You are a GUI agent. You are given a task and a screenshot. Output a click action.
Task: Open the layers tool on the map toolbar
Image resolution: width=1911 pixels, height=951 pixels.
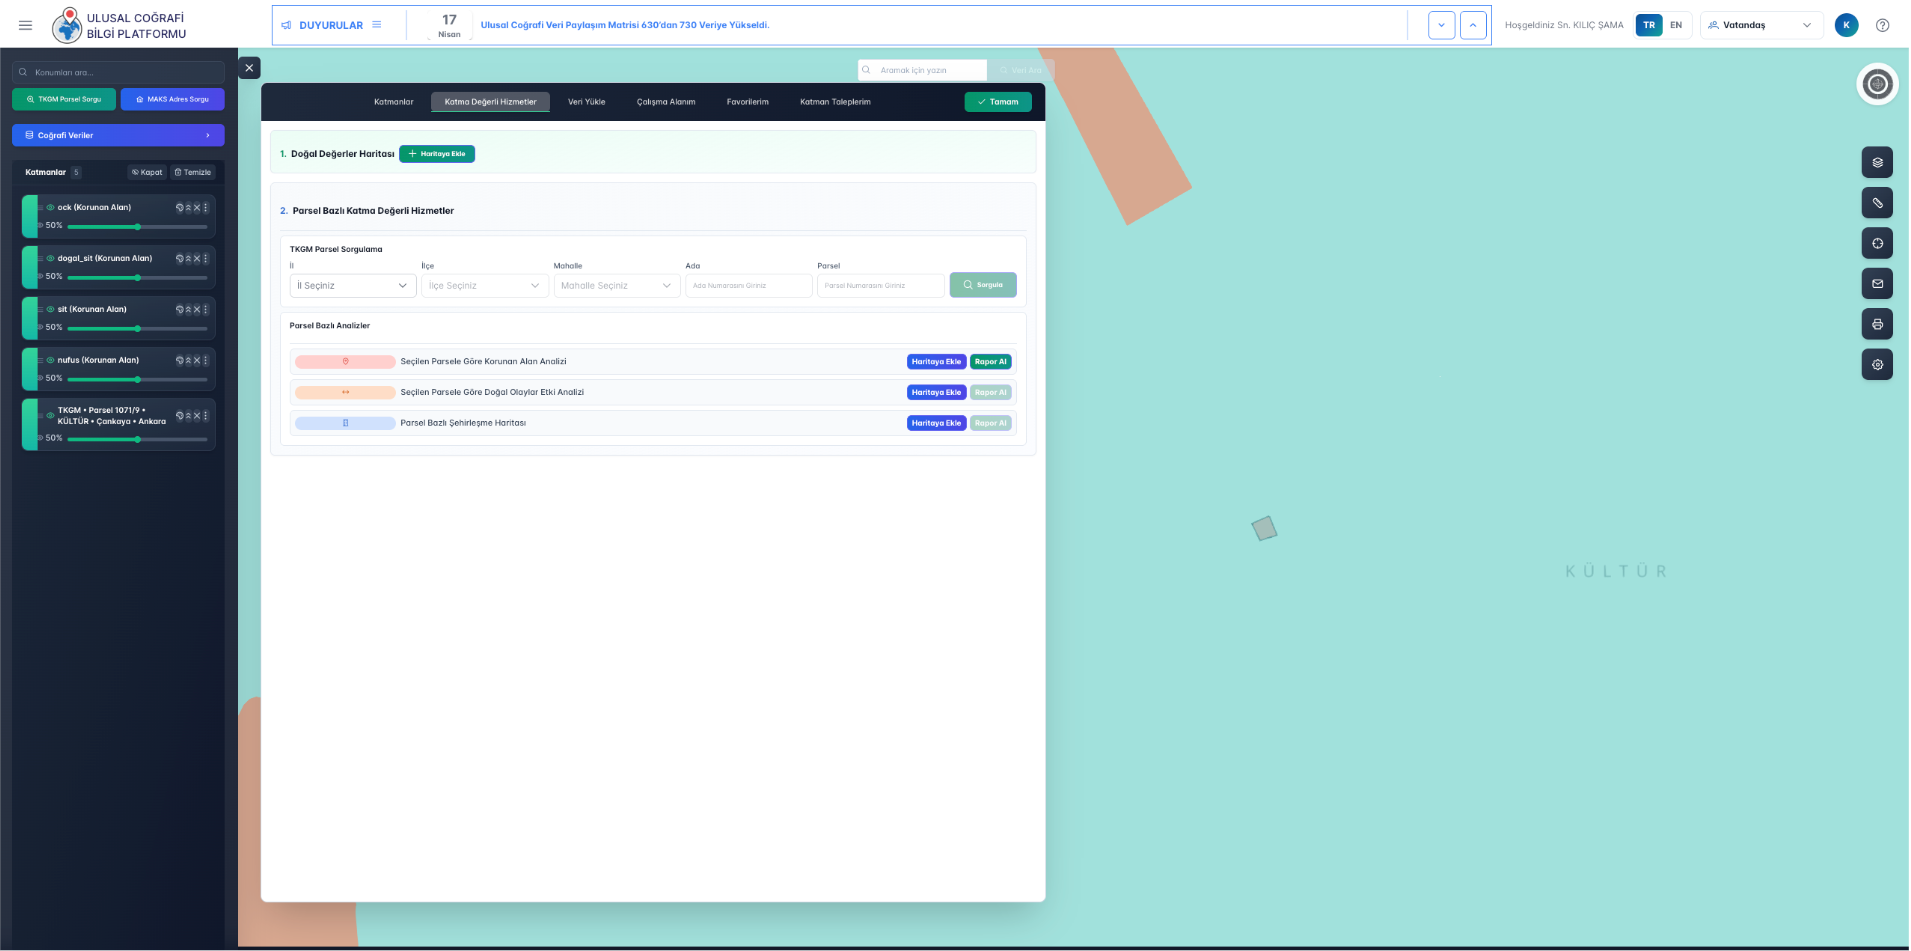[x=1877, y=162]
